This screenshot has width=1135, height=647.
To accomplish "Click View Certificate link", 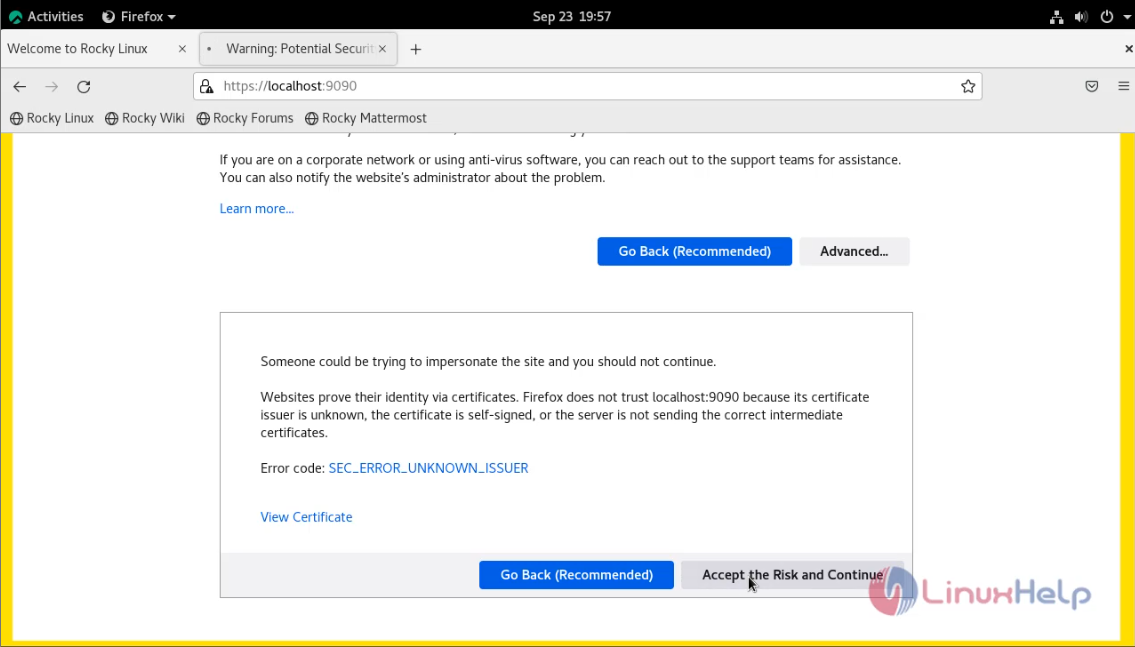I will (x=306, y=517).
